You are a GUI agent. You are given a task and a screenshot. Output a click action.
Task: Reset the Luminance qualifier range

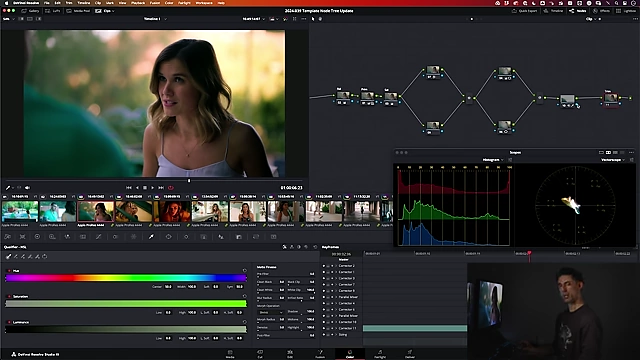click(244, 322)
